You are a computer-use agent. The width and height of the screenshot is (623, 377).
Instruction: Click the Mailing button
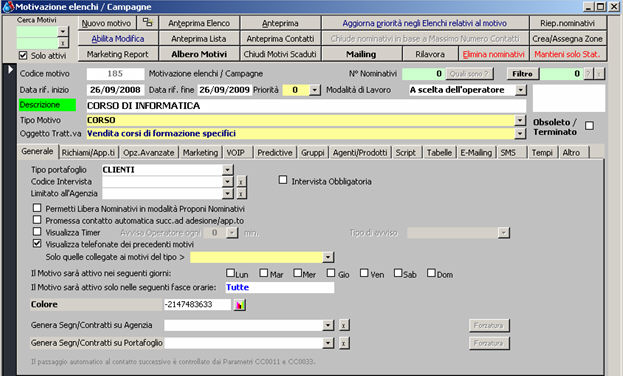(x=361, y=54)
